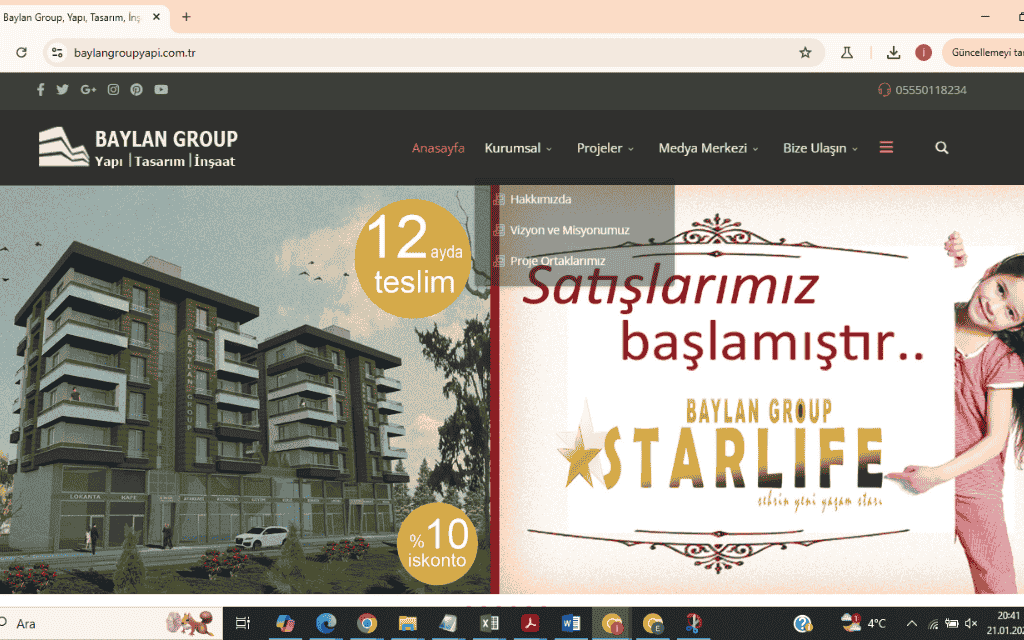Open the Facebook social icon
This screenshot has width=1024, height=640.
point(41,90)
